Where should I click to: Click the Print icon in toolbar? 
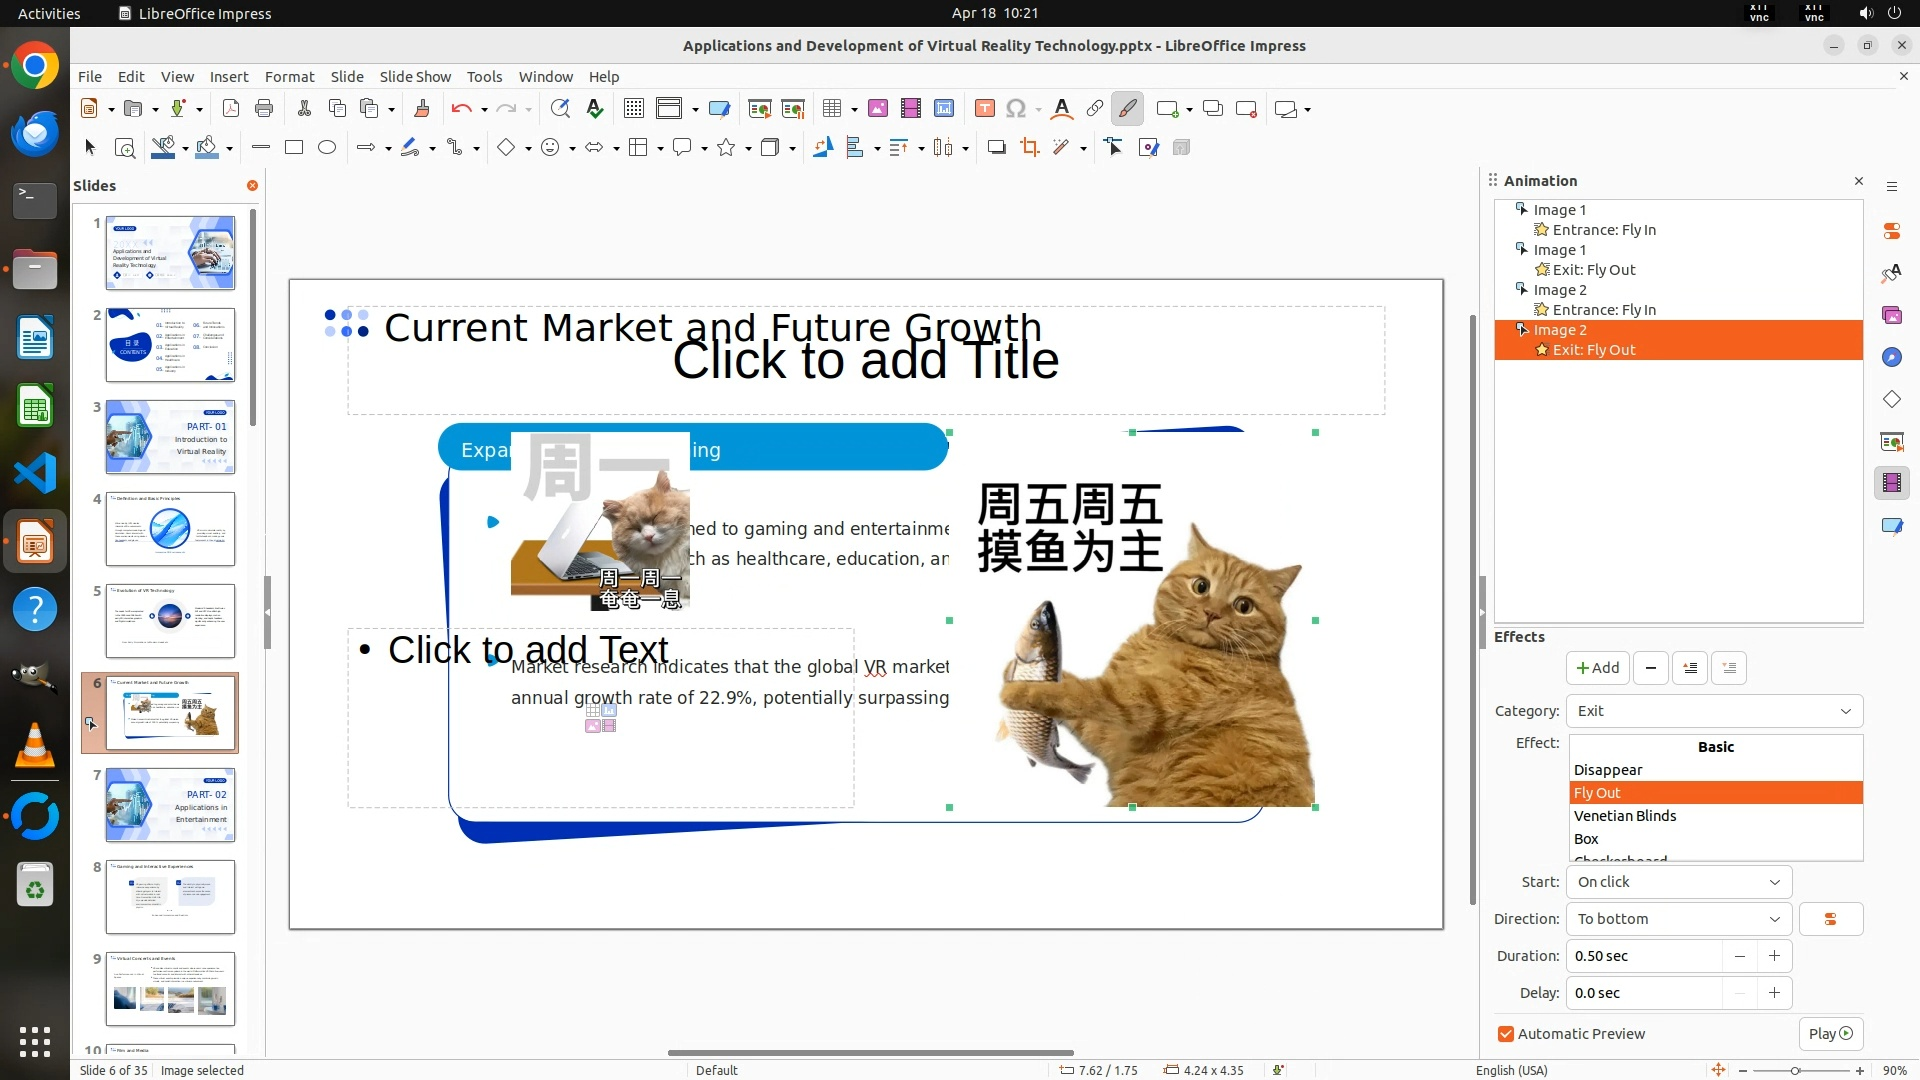(264, 109)
